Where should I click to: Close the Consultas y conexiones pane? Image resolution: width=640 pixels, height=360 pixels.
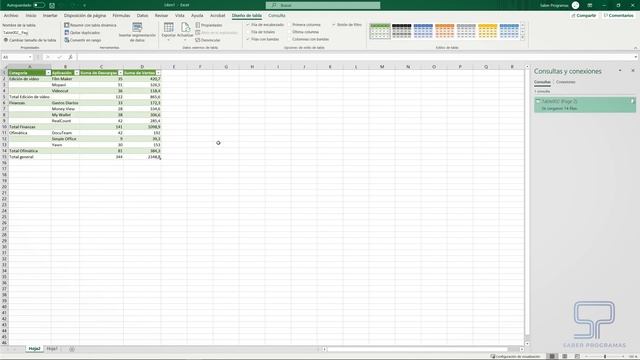[x=633, y=71]
